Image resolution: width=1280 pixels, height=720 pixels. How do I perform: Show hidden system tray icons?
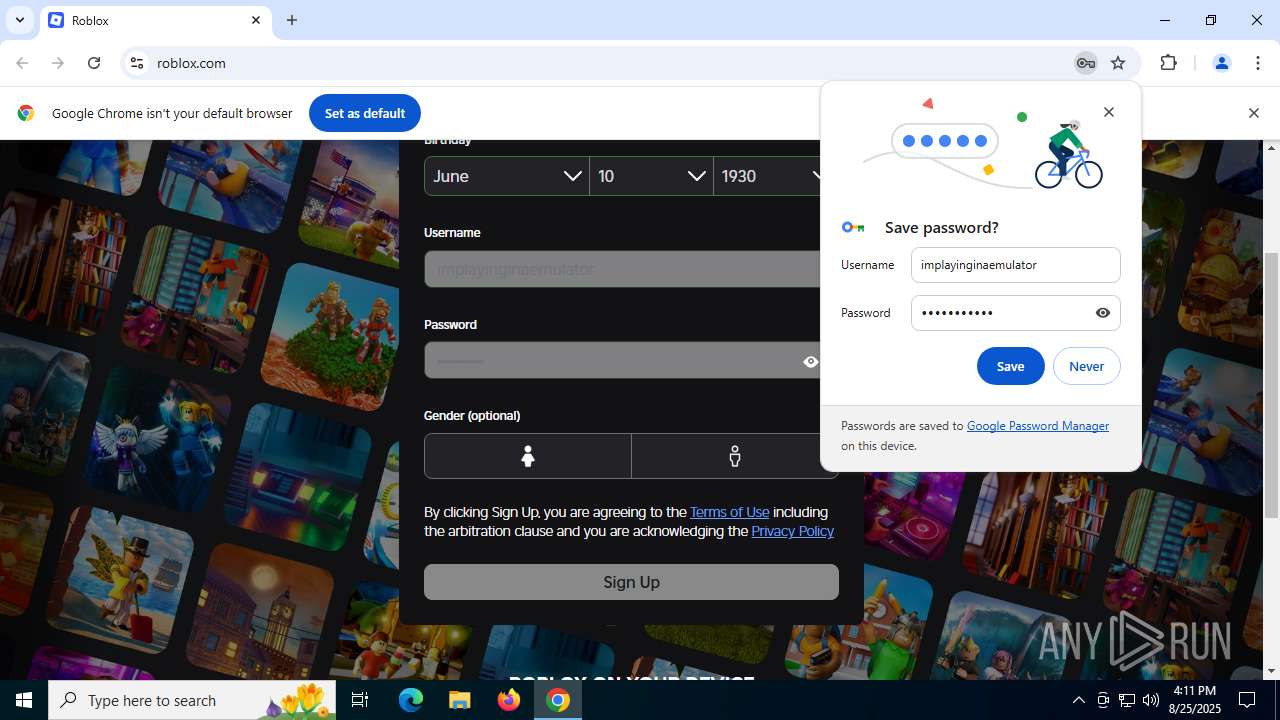point(1078,700)
